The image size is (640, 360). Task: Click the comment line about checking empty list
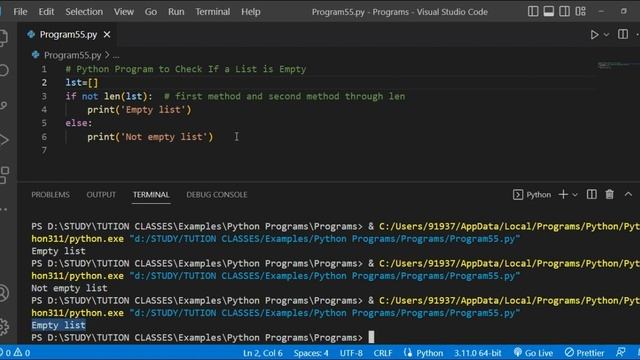186,69
